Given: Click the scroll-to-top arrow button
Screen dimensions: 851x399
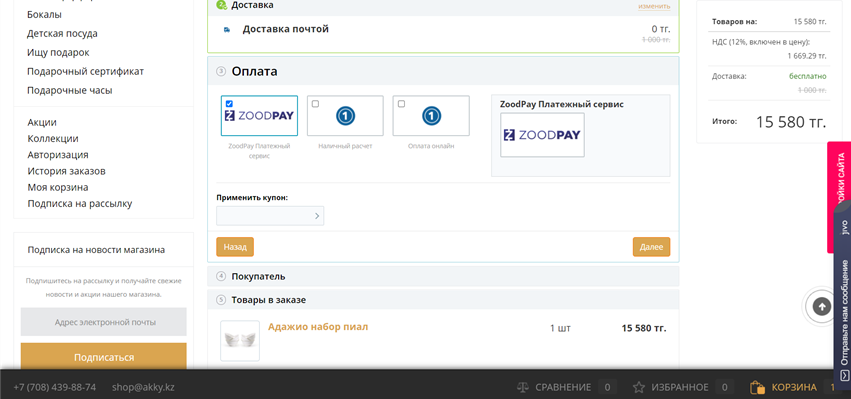Looking at the screenshot, I should [x=822, y=307].
